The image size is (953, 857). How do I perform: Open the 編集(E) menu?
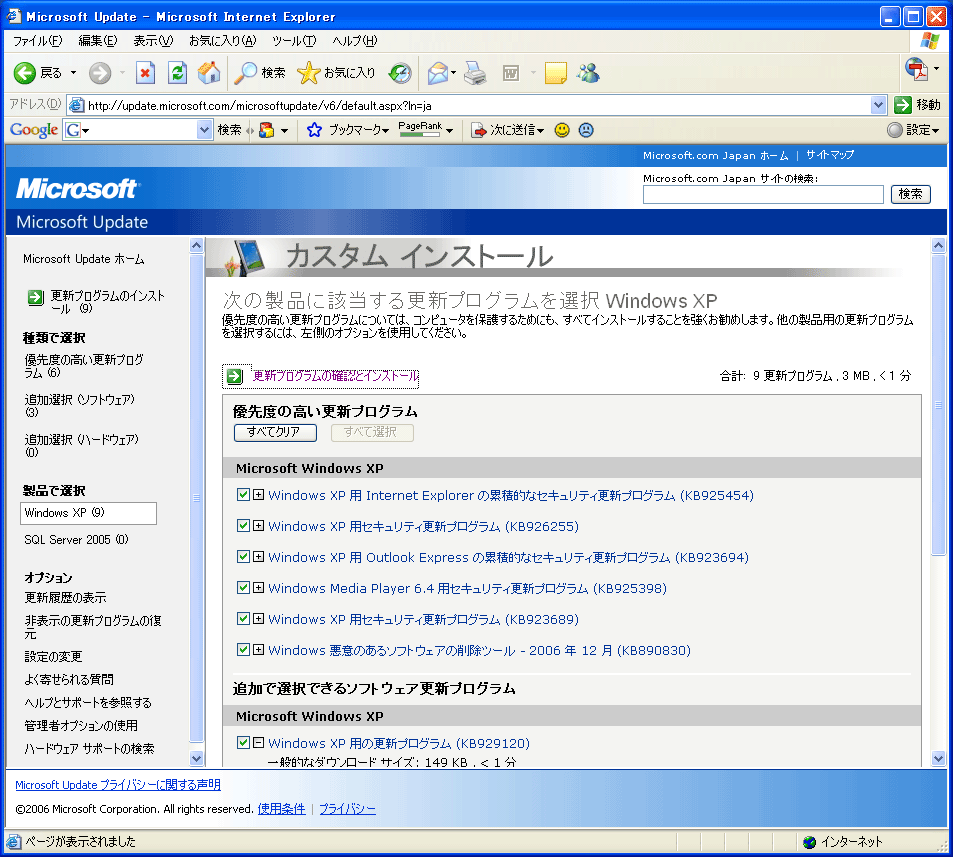tap(98, 41)
